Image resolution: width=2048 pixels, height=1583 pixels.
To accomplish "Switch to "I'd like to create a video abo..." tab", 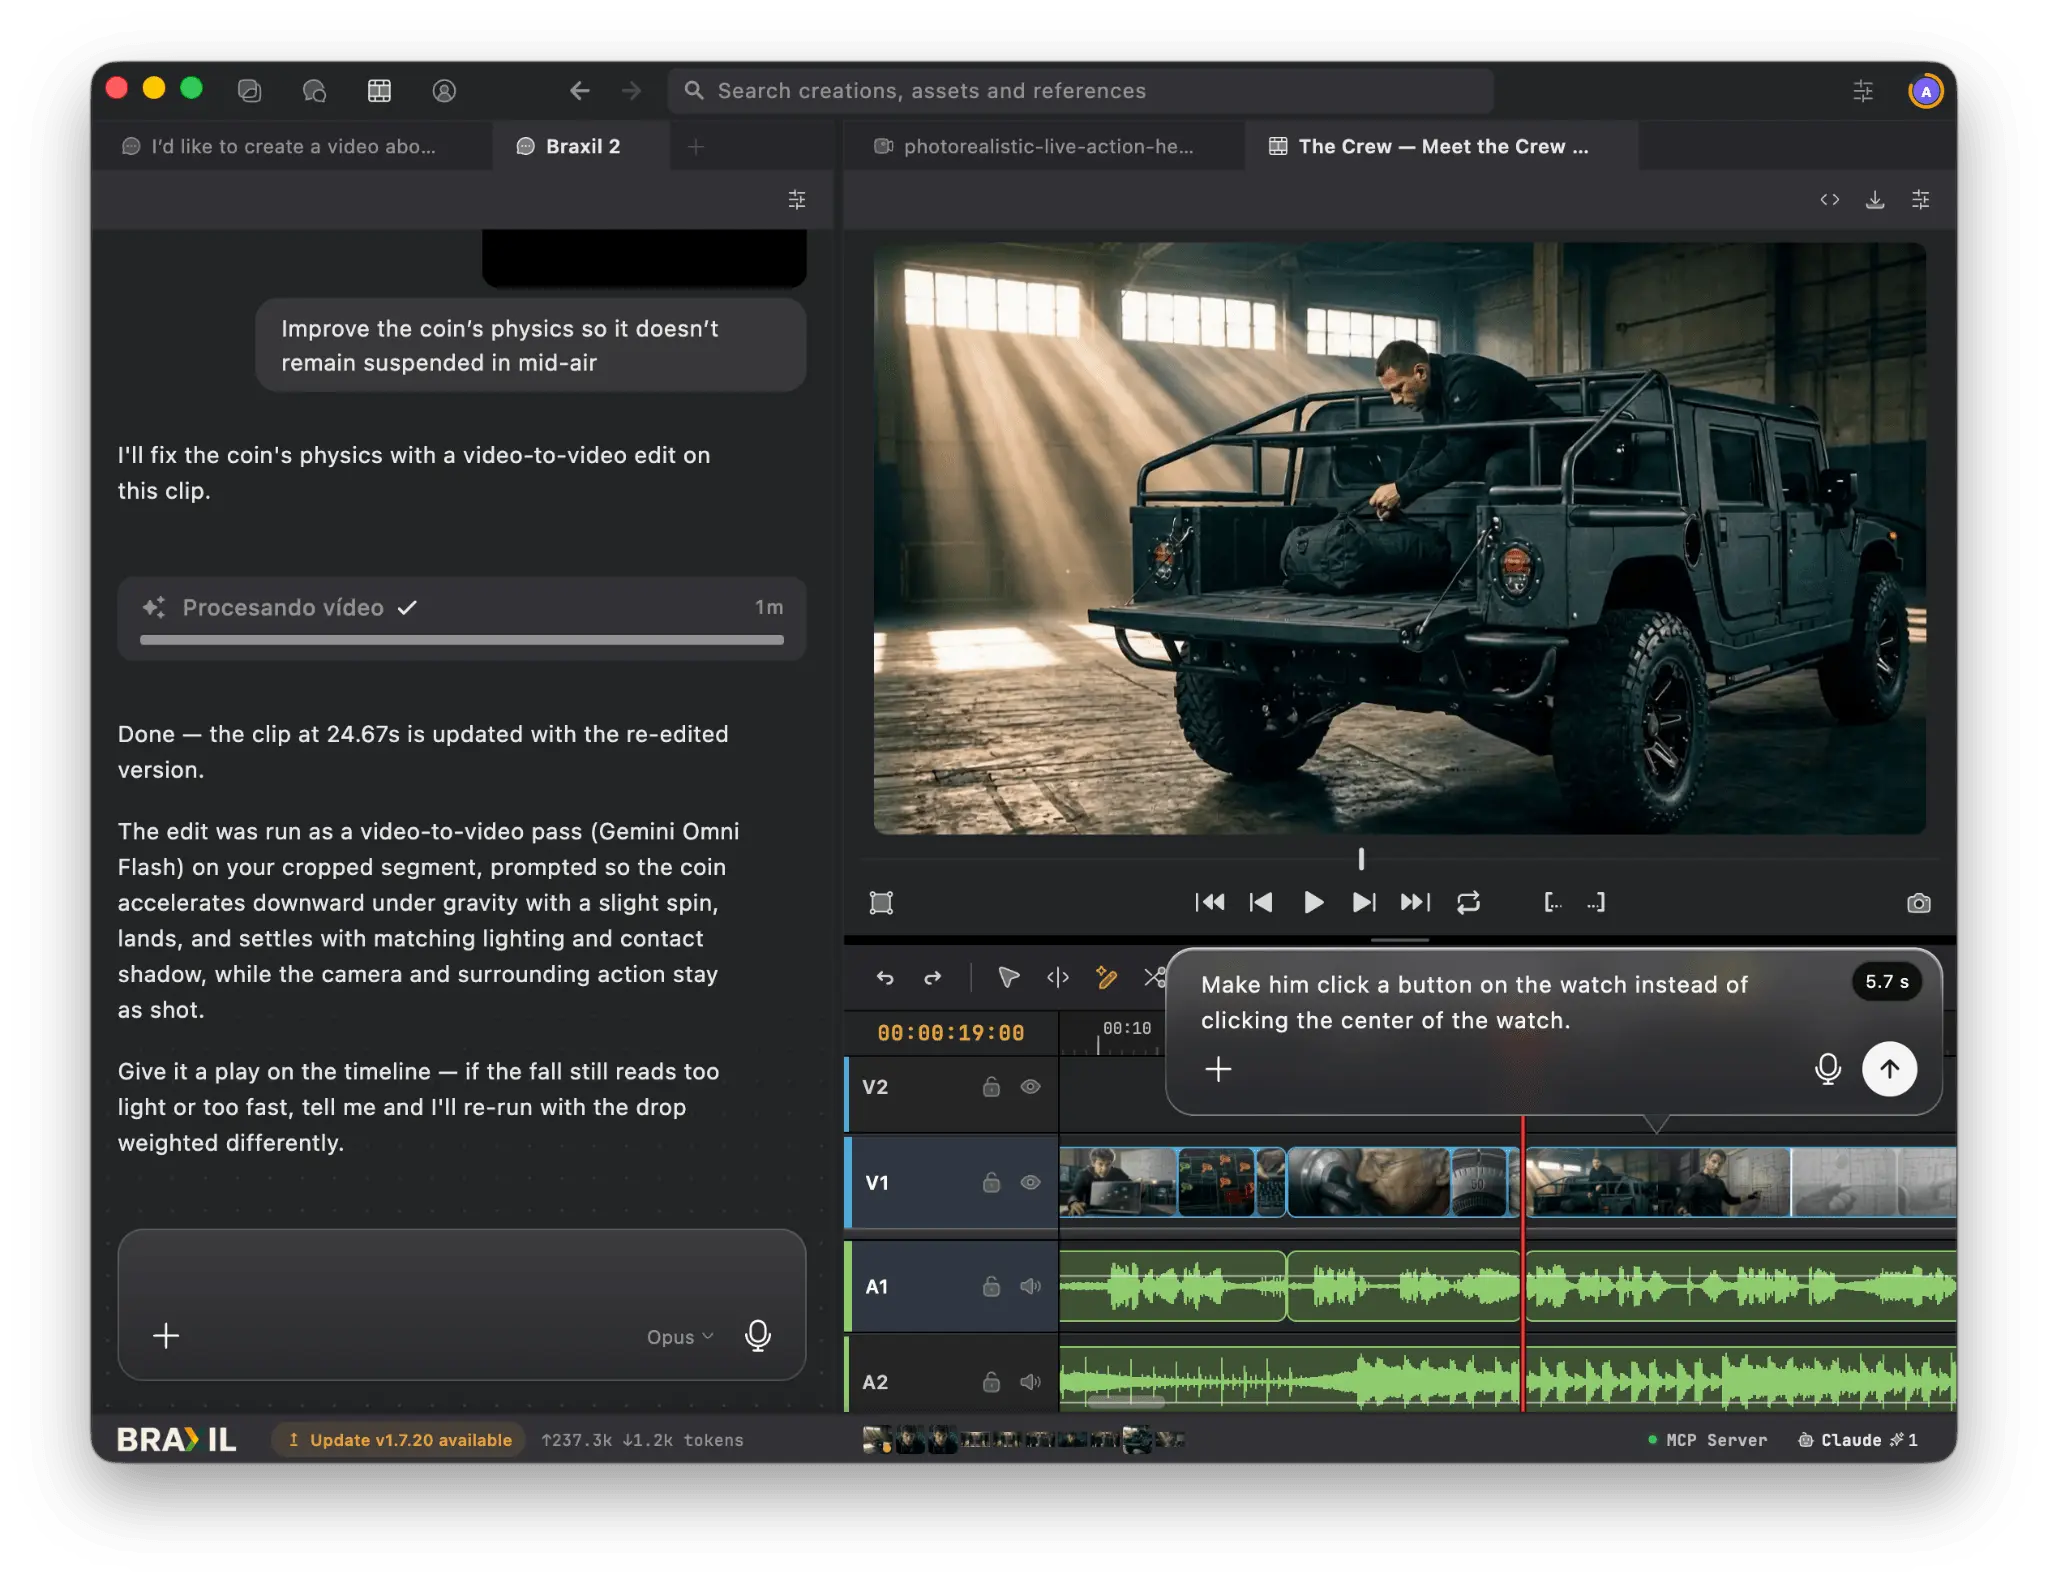I will 291,146.
